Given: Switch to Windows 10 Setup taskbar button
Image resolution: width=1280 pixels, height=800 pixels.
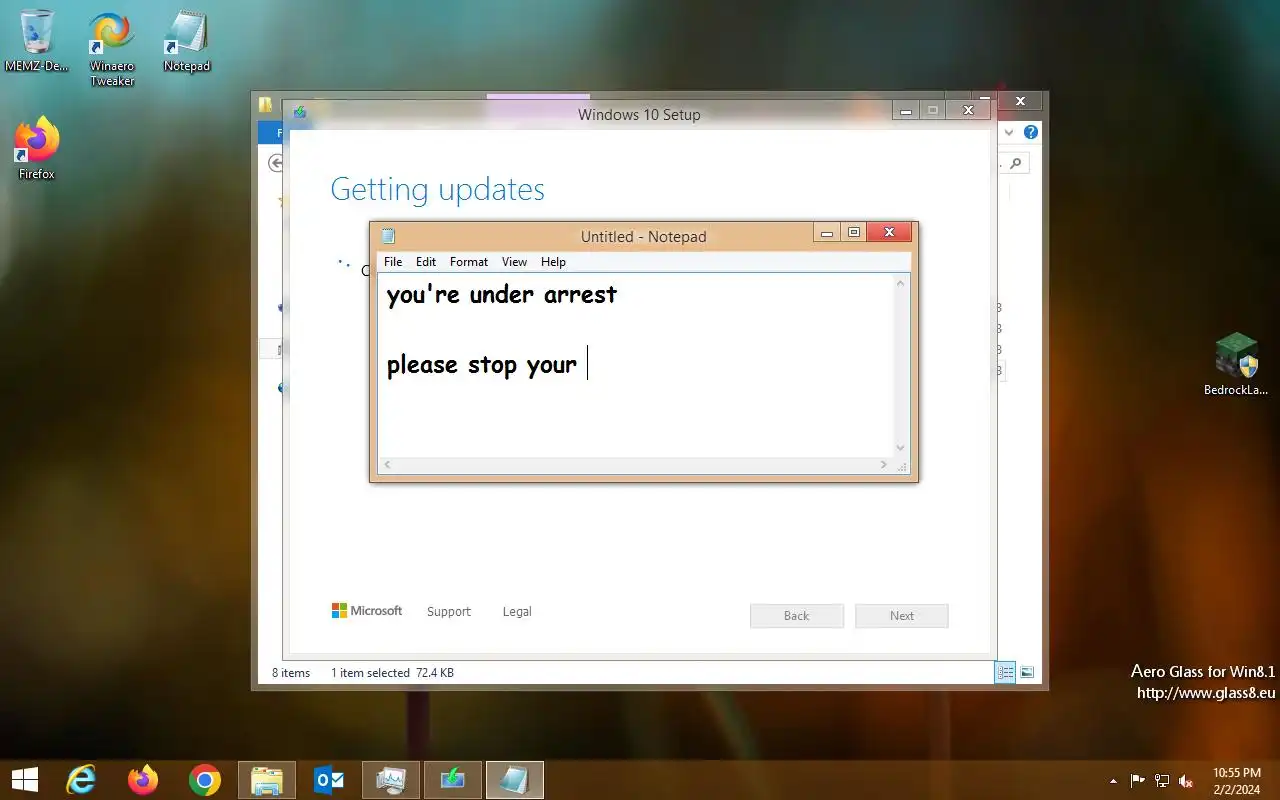Looking at the screenshot, I should click(x=453, y=780).
